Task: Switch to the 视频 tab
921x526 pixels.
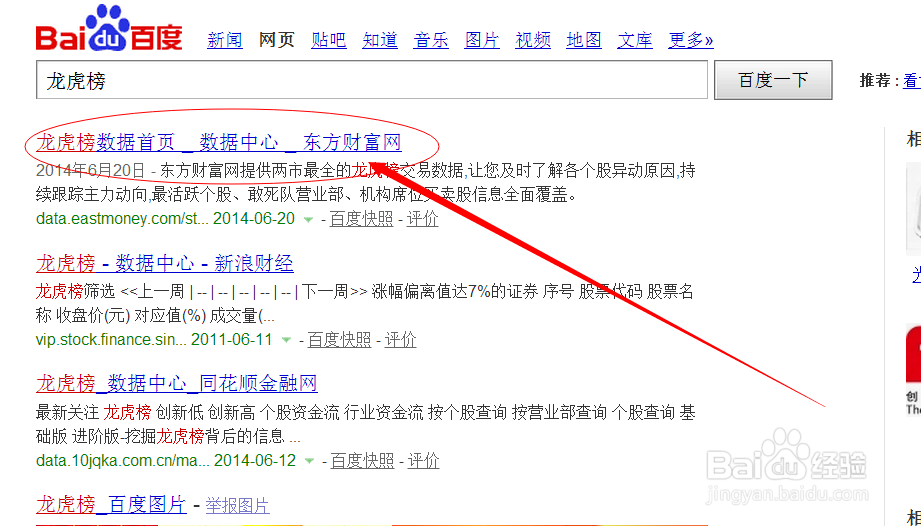Action: [x=533, y=40]
